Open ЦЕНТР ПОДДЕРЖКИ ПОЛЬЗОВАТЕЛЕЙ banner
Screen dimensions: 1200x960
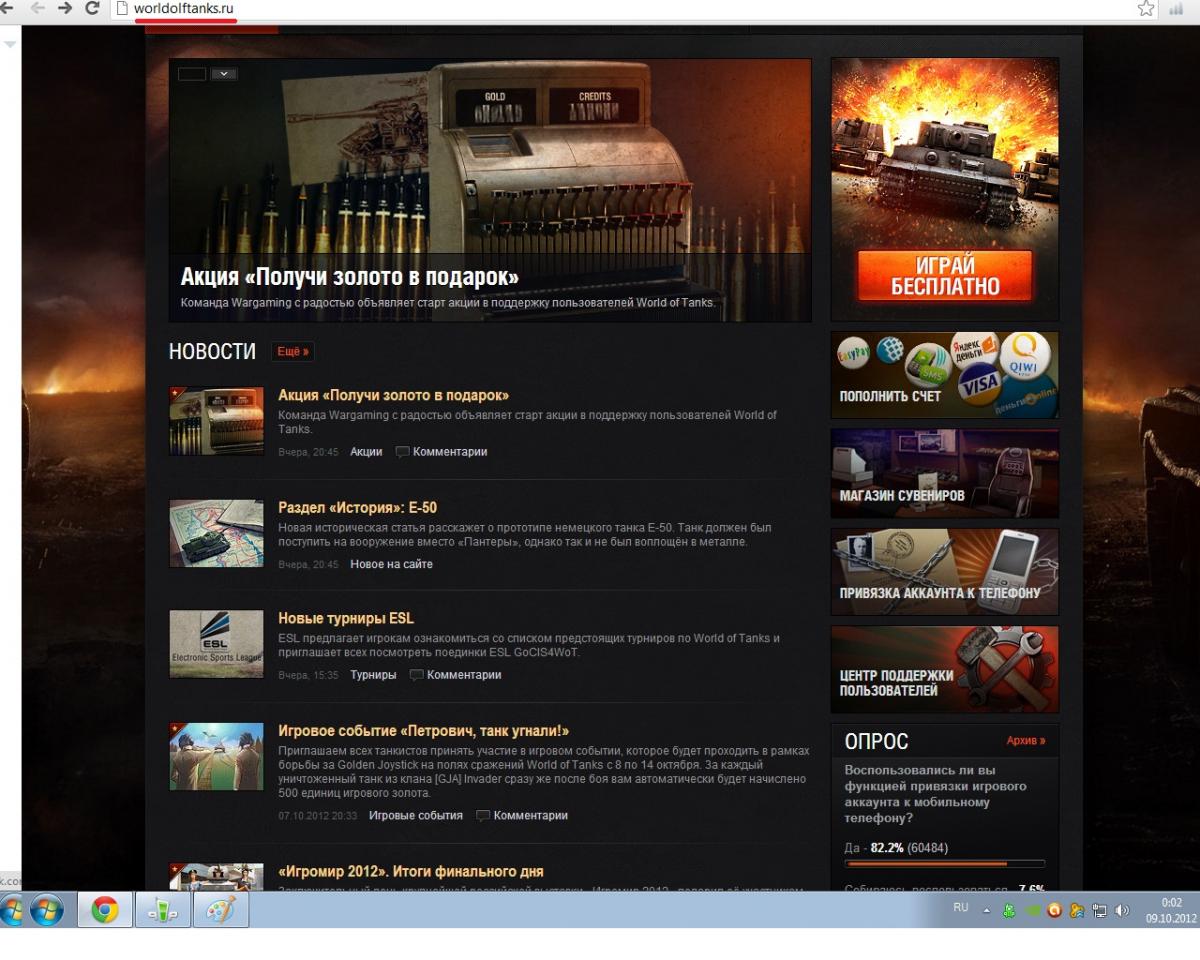point(945,669)
